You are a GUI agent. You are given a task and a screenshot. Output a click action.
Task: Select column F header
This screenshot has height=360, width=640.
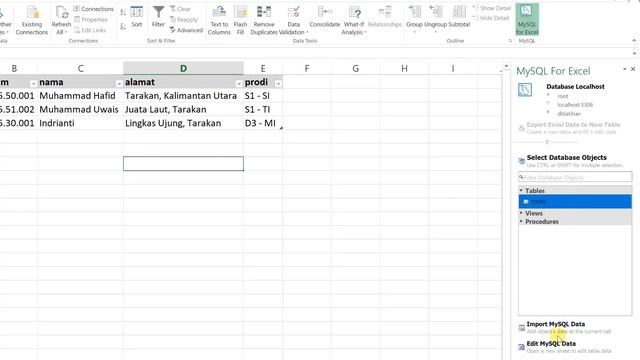[307, 69]
